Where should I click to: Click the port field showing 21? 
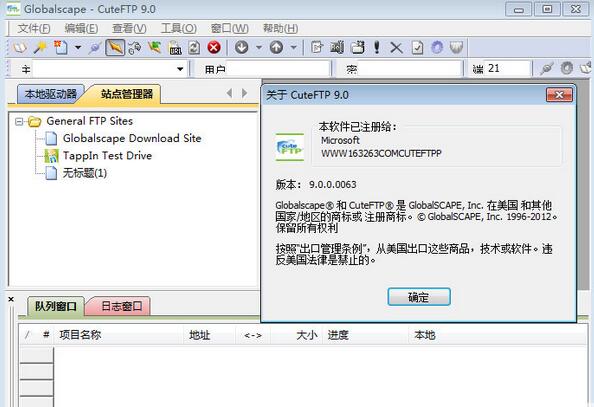pos(507,69)
